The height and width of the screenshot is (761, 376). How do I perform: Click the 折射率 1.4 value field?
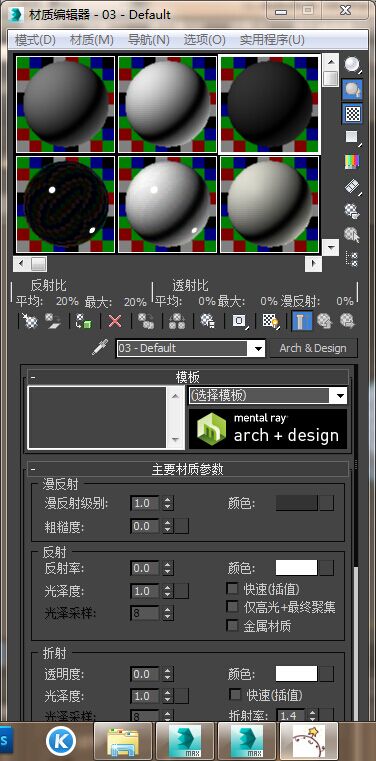292,715
